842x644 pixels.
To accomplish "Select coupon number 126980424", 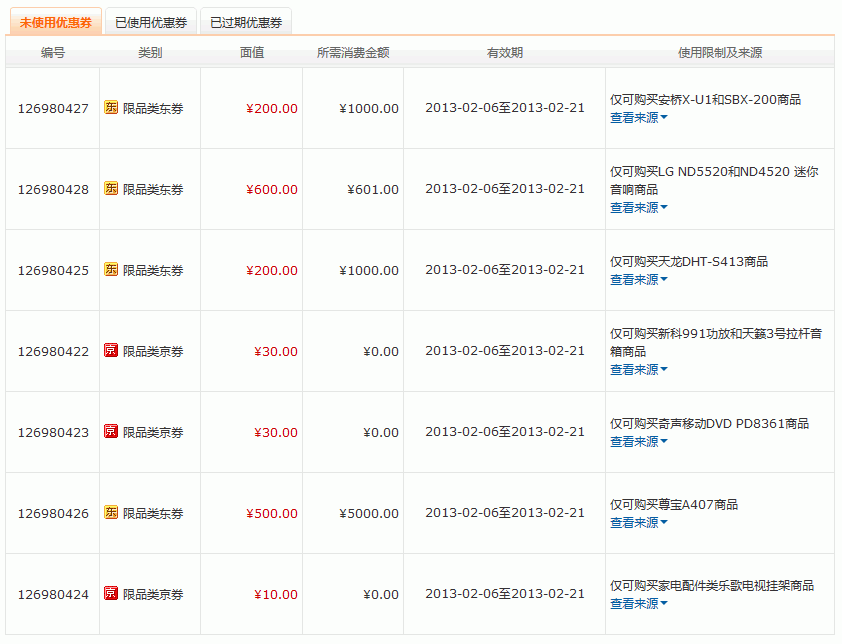I will (x=53, y=596).
